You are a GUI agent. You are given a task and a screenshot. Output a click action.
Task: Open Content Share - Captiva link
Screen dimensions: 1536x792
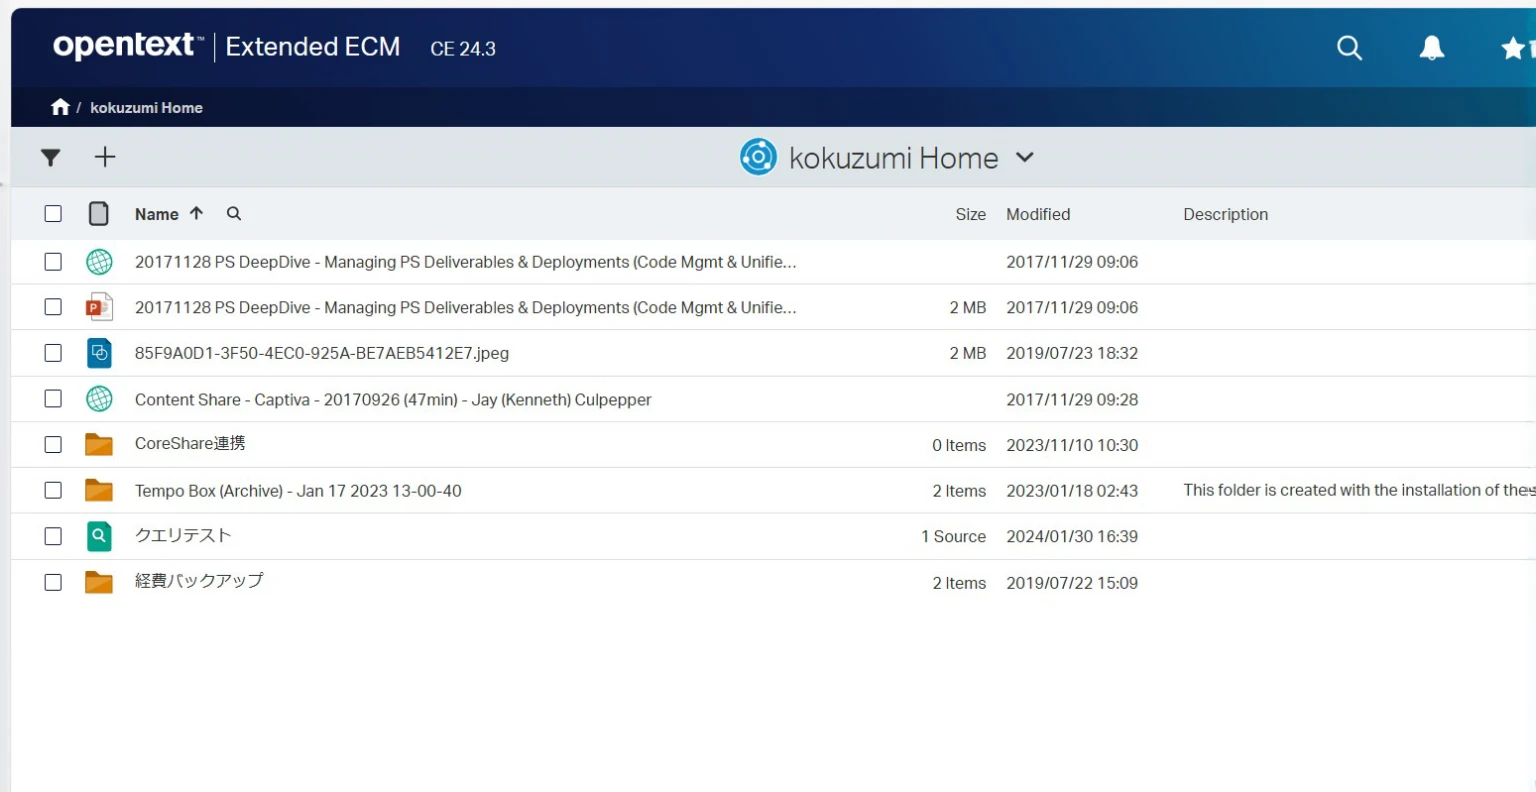(393, 400)
